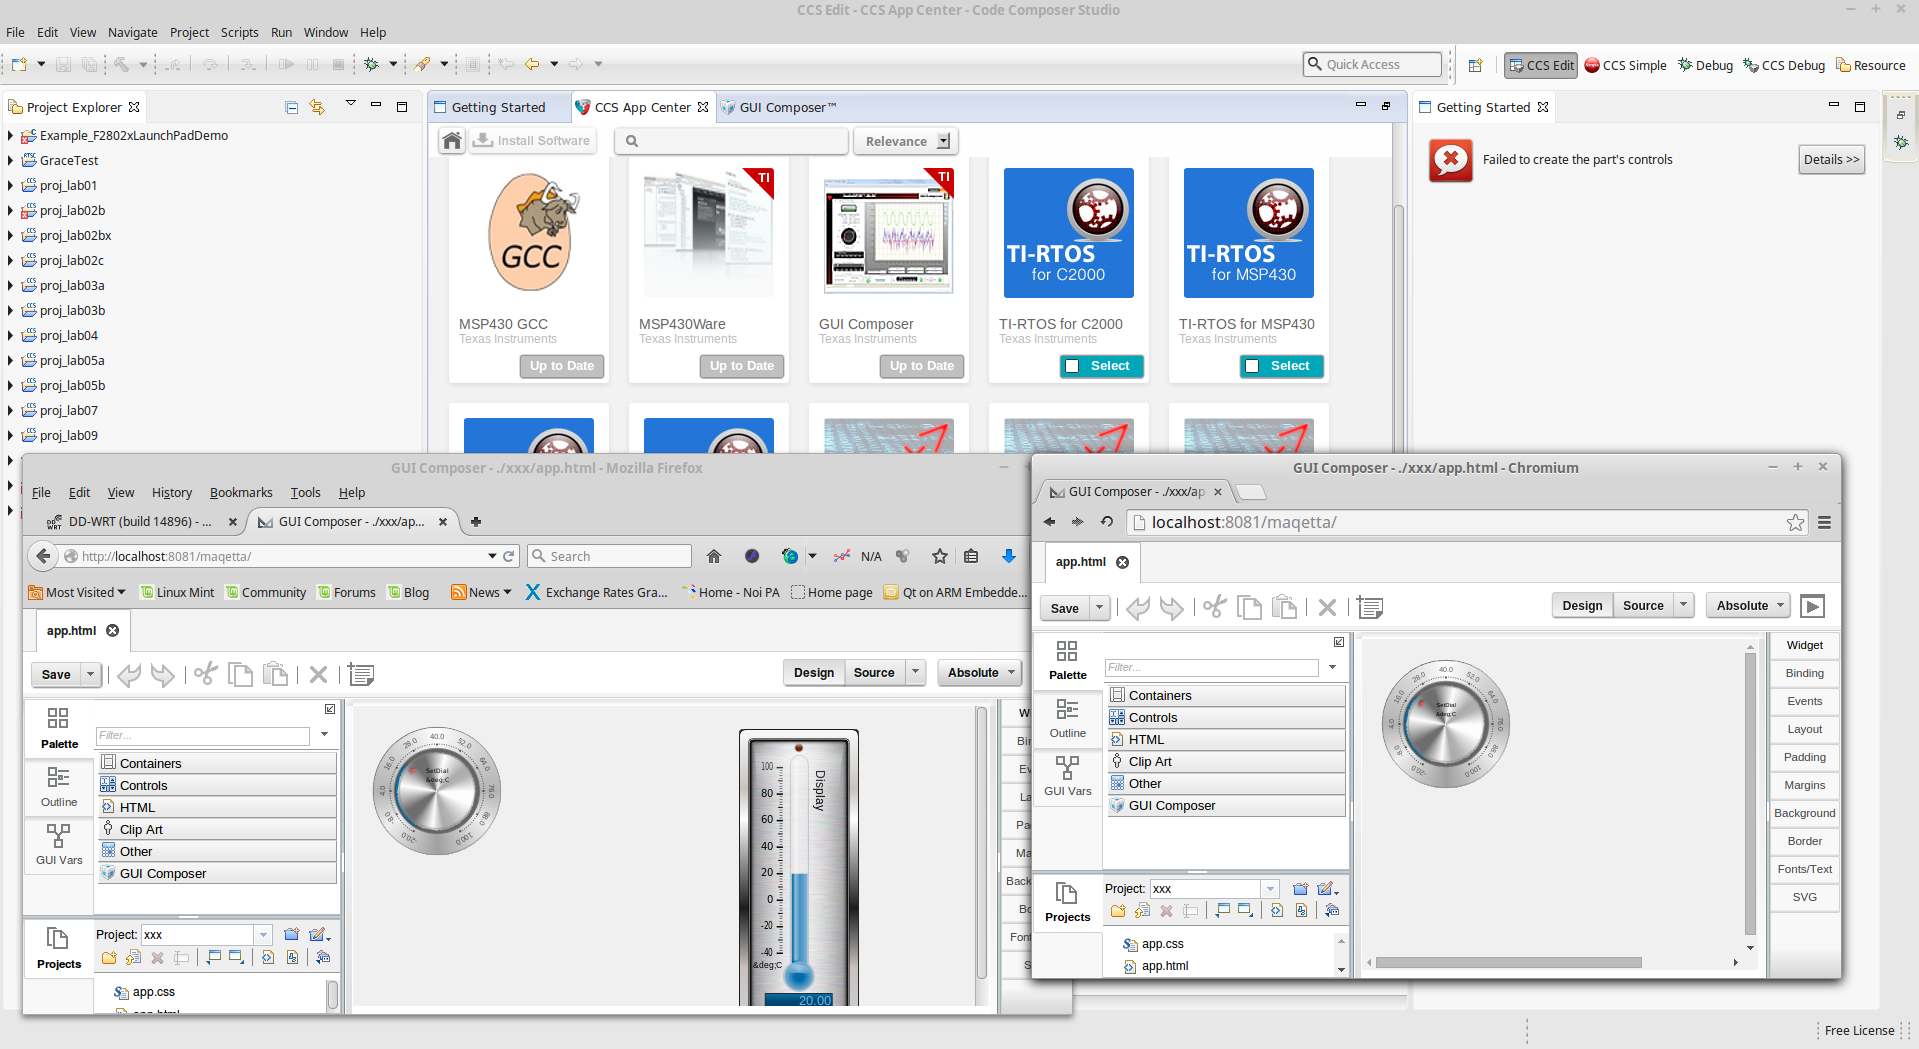Tick the Select checkbox for TI-RTOS for MSP430
The width and height of the screenshot is (1919, 1049).
pos(1252,366)
